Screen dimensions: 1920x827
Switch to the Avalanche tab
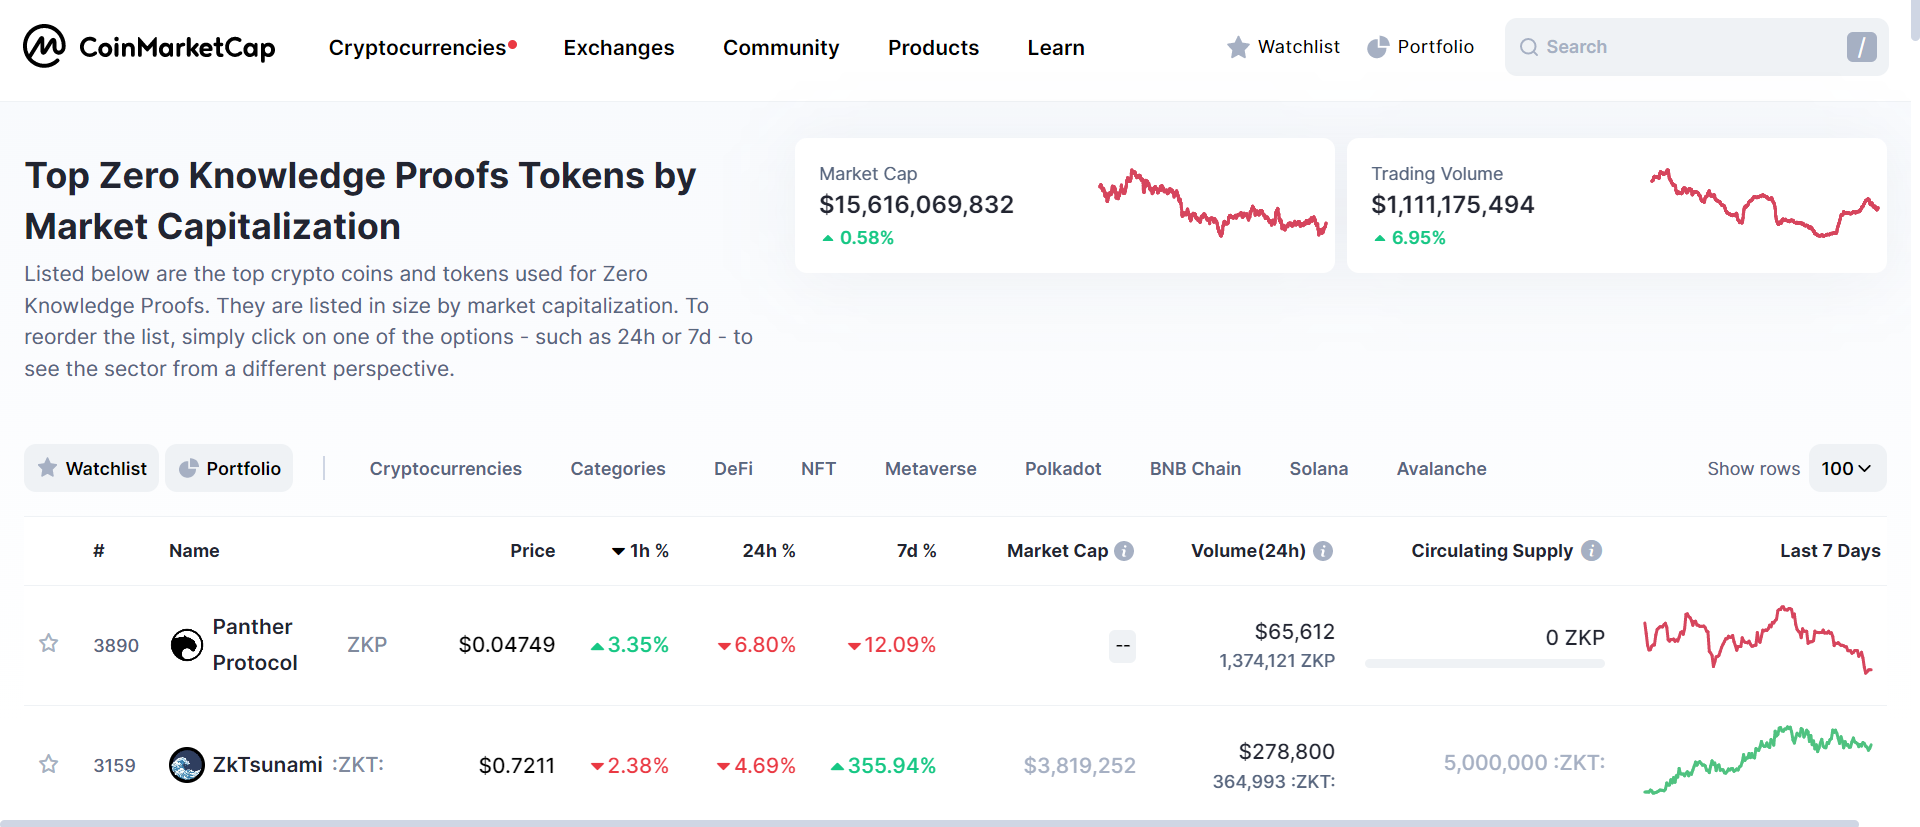pyautogui.click(x=1441, y=469)
